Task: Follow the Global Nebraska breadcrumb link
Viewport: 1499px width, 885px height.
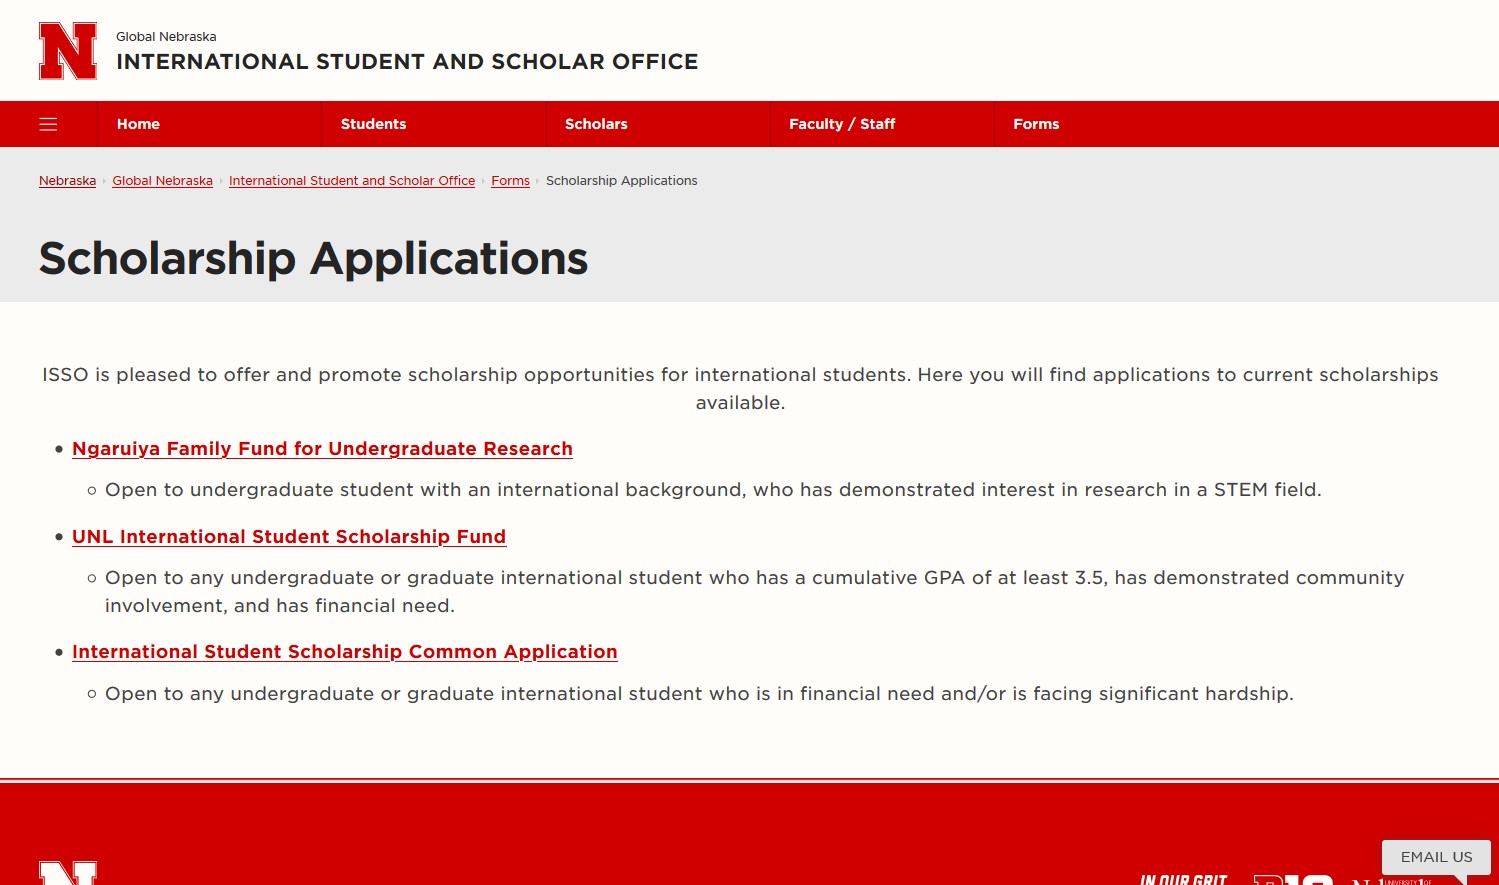Action: [162, 181]
